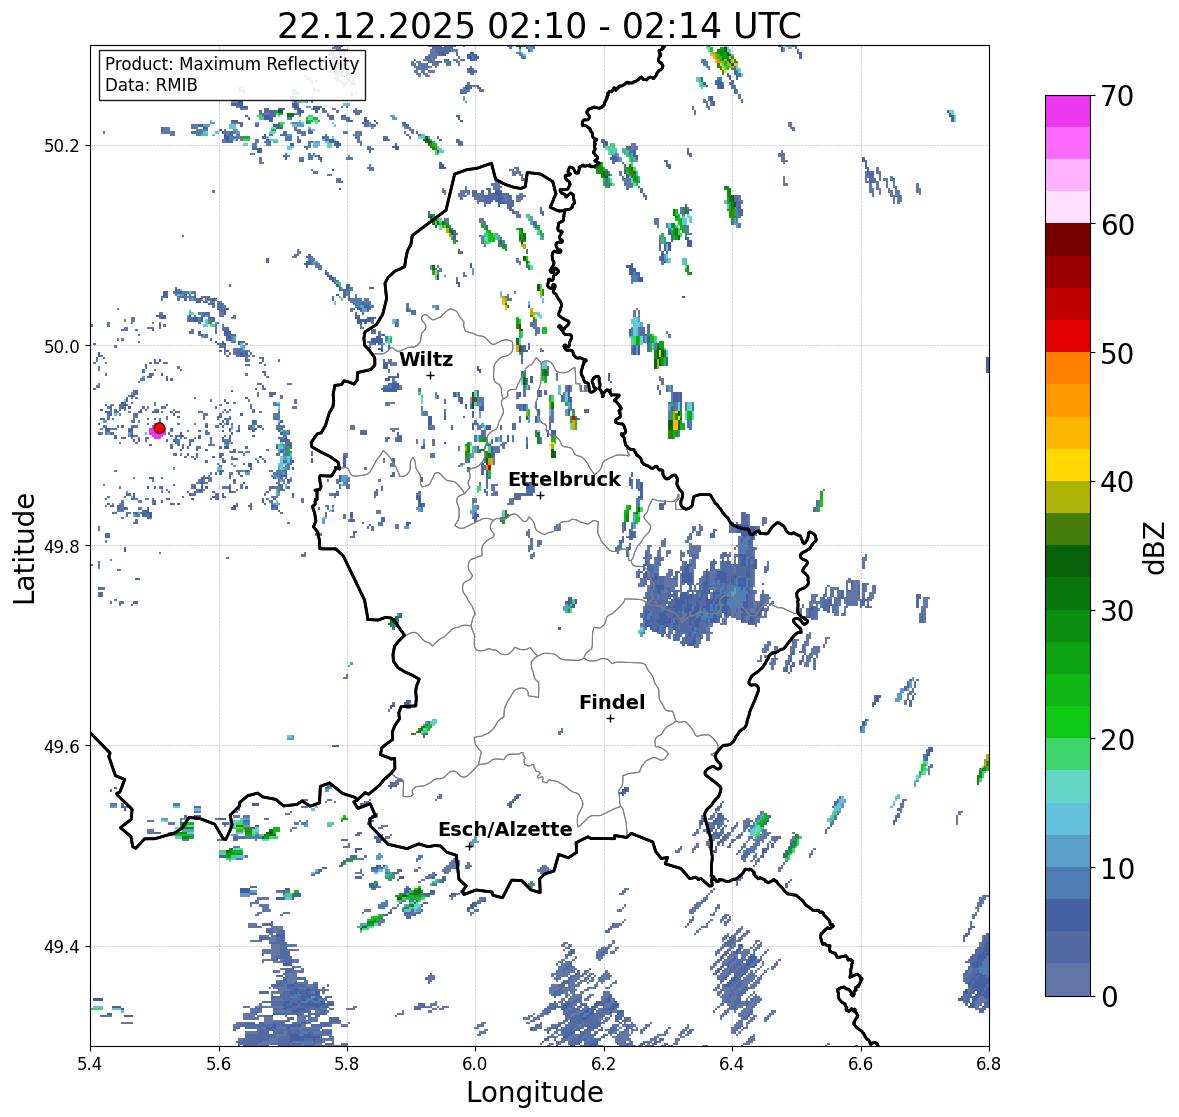Click the 49.4 latitude tick label
Screen dimensions: 1179x1117
(62, 947)
